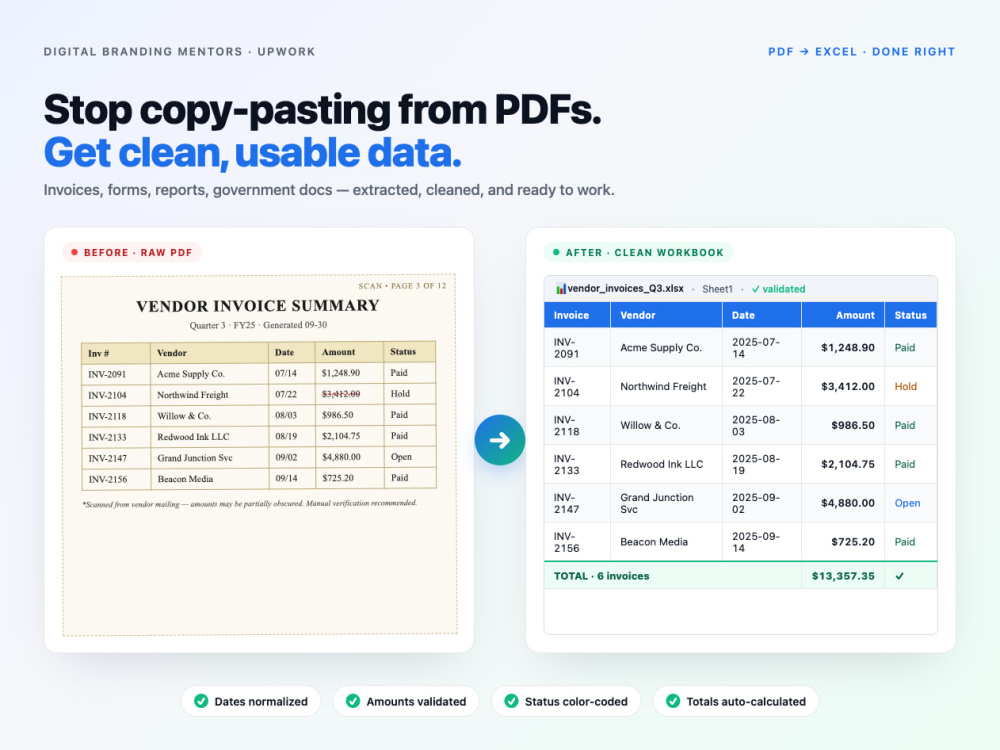The width and height of the screenshot is (1000, 750).
Task: Click the SCAN • PAGE 3 OF 12 label
Action: pyautogui.click(x=402, y=286)
